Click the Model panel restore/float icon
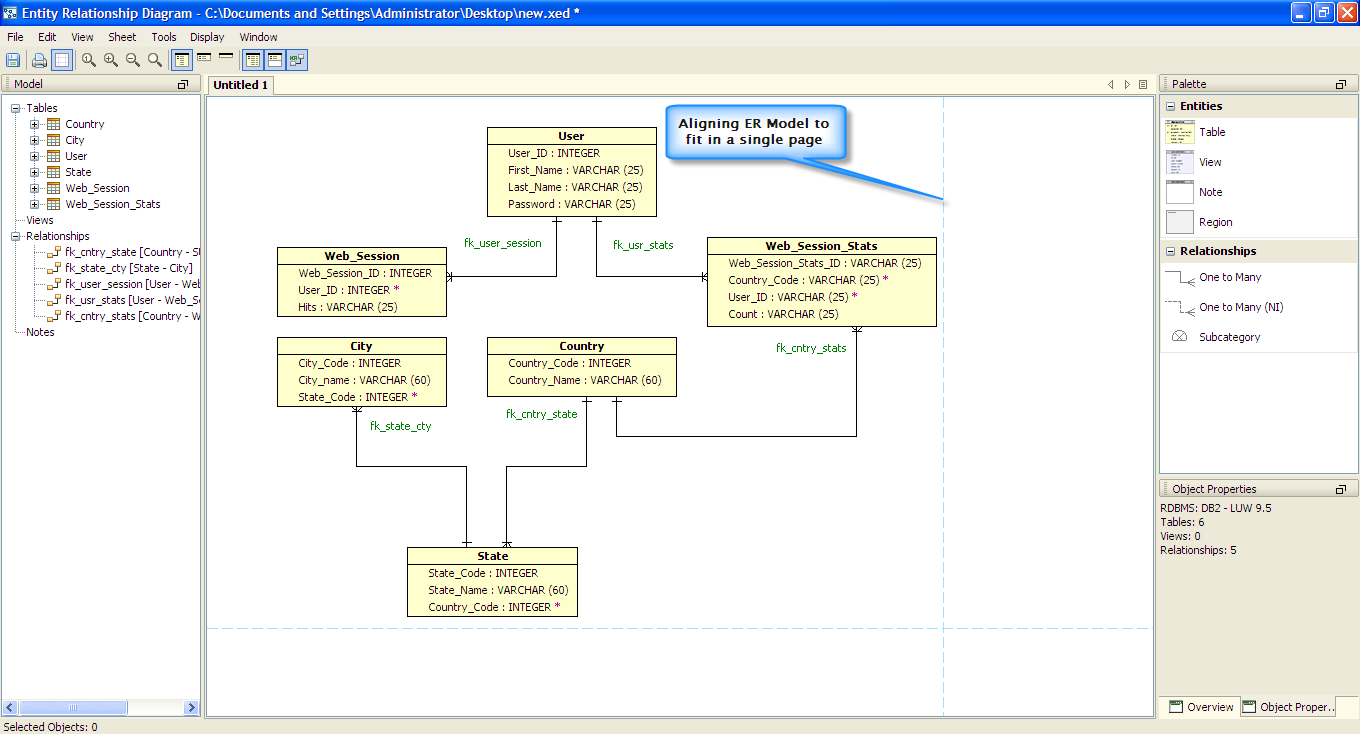The height and width of the screenshot is (734, 1360). [x=183, y=85]
